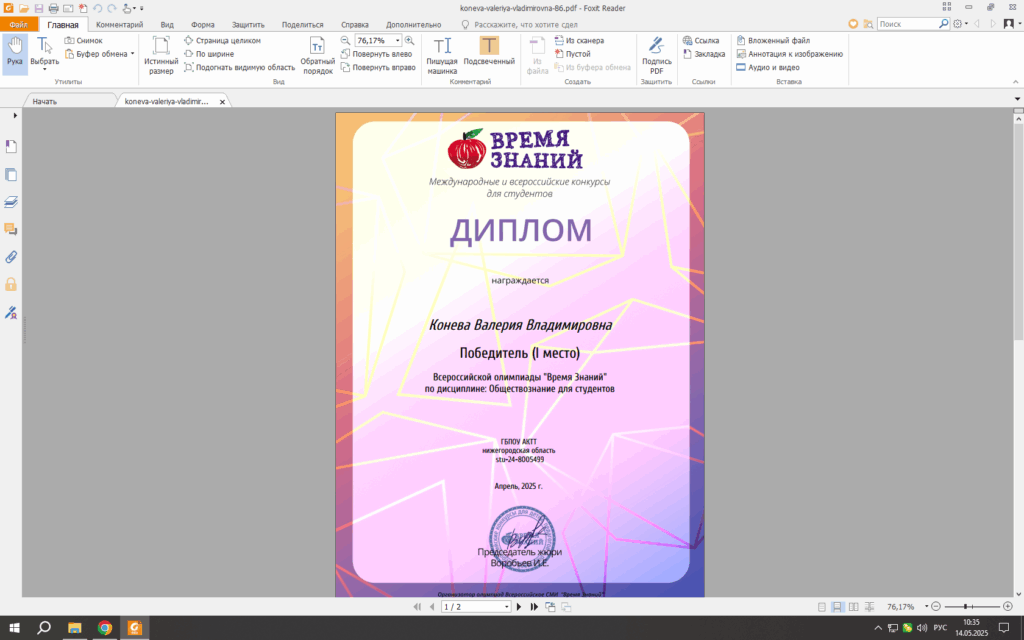
Task: Open the Windows Start menu
Action: point(14,628)
